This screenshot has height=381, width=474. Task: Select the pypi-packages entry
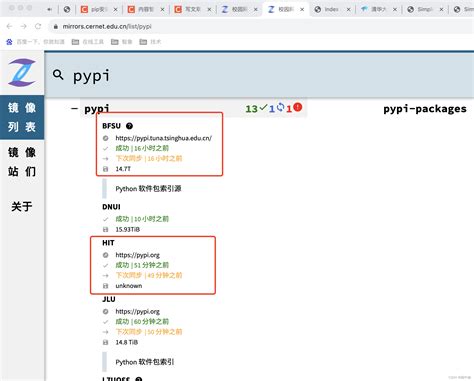click(x=425, y=109)
